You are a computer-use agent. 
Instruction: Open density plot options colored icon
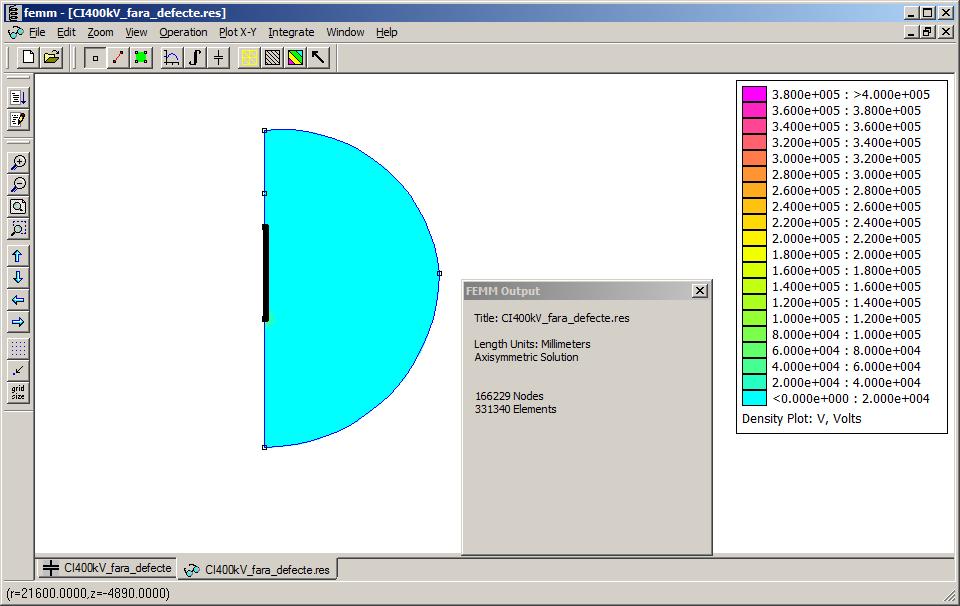pyautogui.click(x=296, y=58)
